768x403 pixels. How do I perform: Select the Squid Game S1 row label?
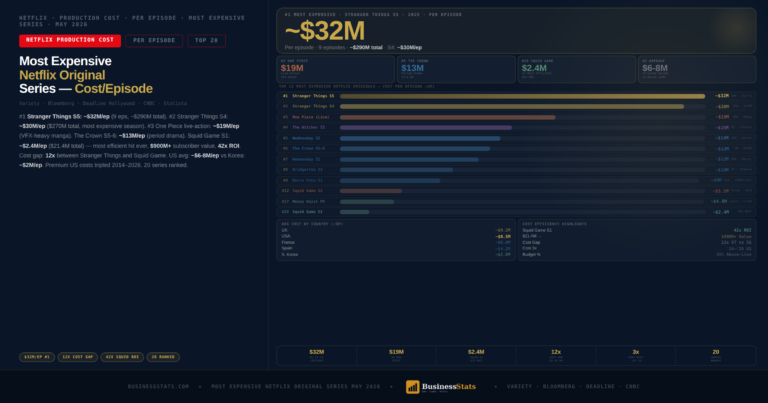(308, 212)
